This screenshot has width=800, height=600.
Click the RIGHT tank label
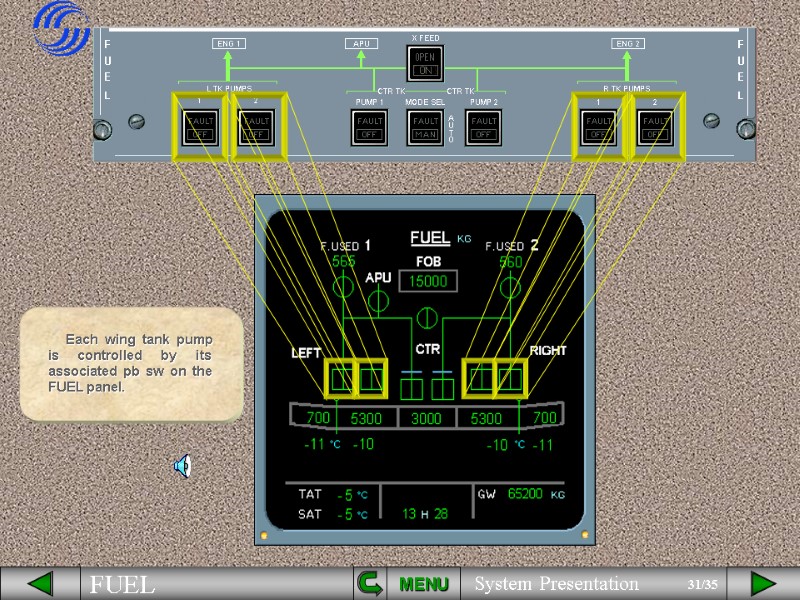point(548,351)
